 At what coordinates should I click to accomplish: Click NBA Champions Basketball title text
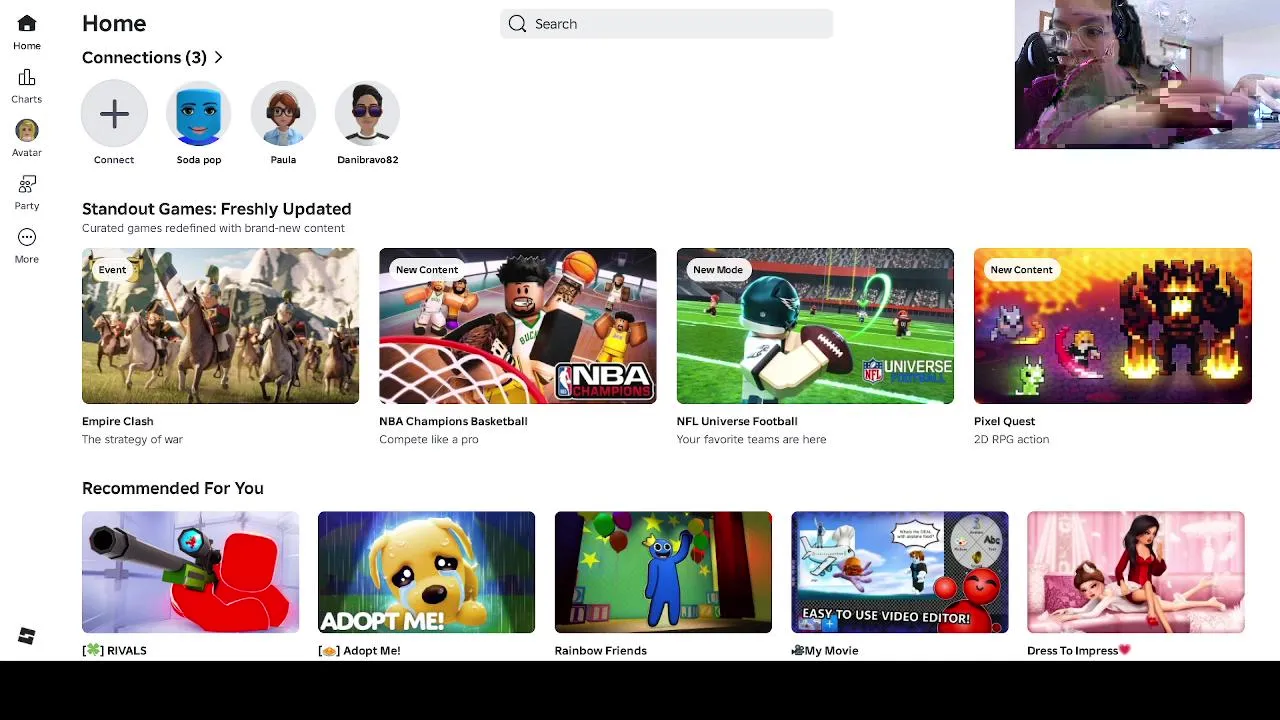(x=453, y=421)
